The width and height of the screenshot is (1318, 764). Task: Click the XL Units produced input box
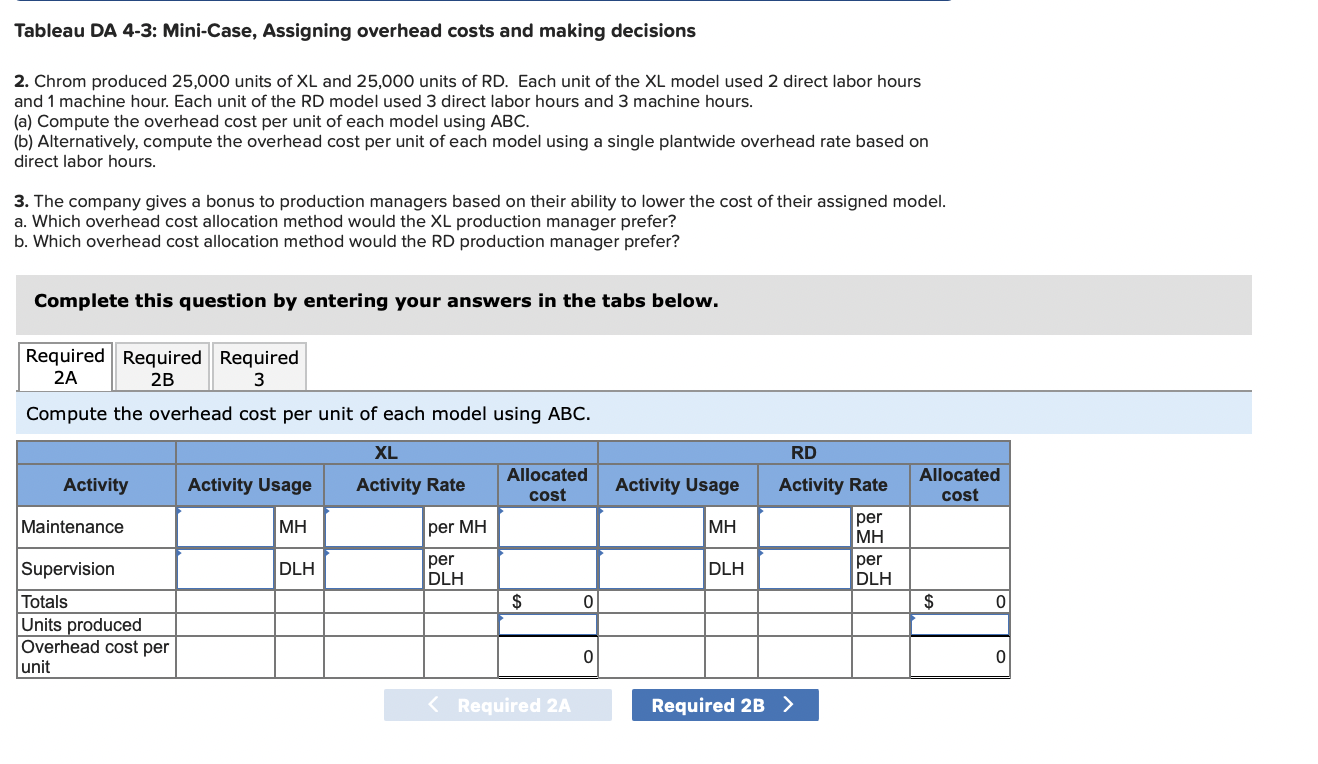click(547, 623)
